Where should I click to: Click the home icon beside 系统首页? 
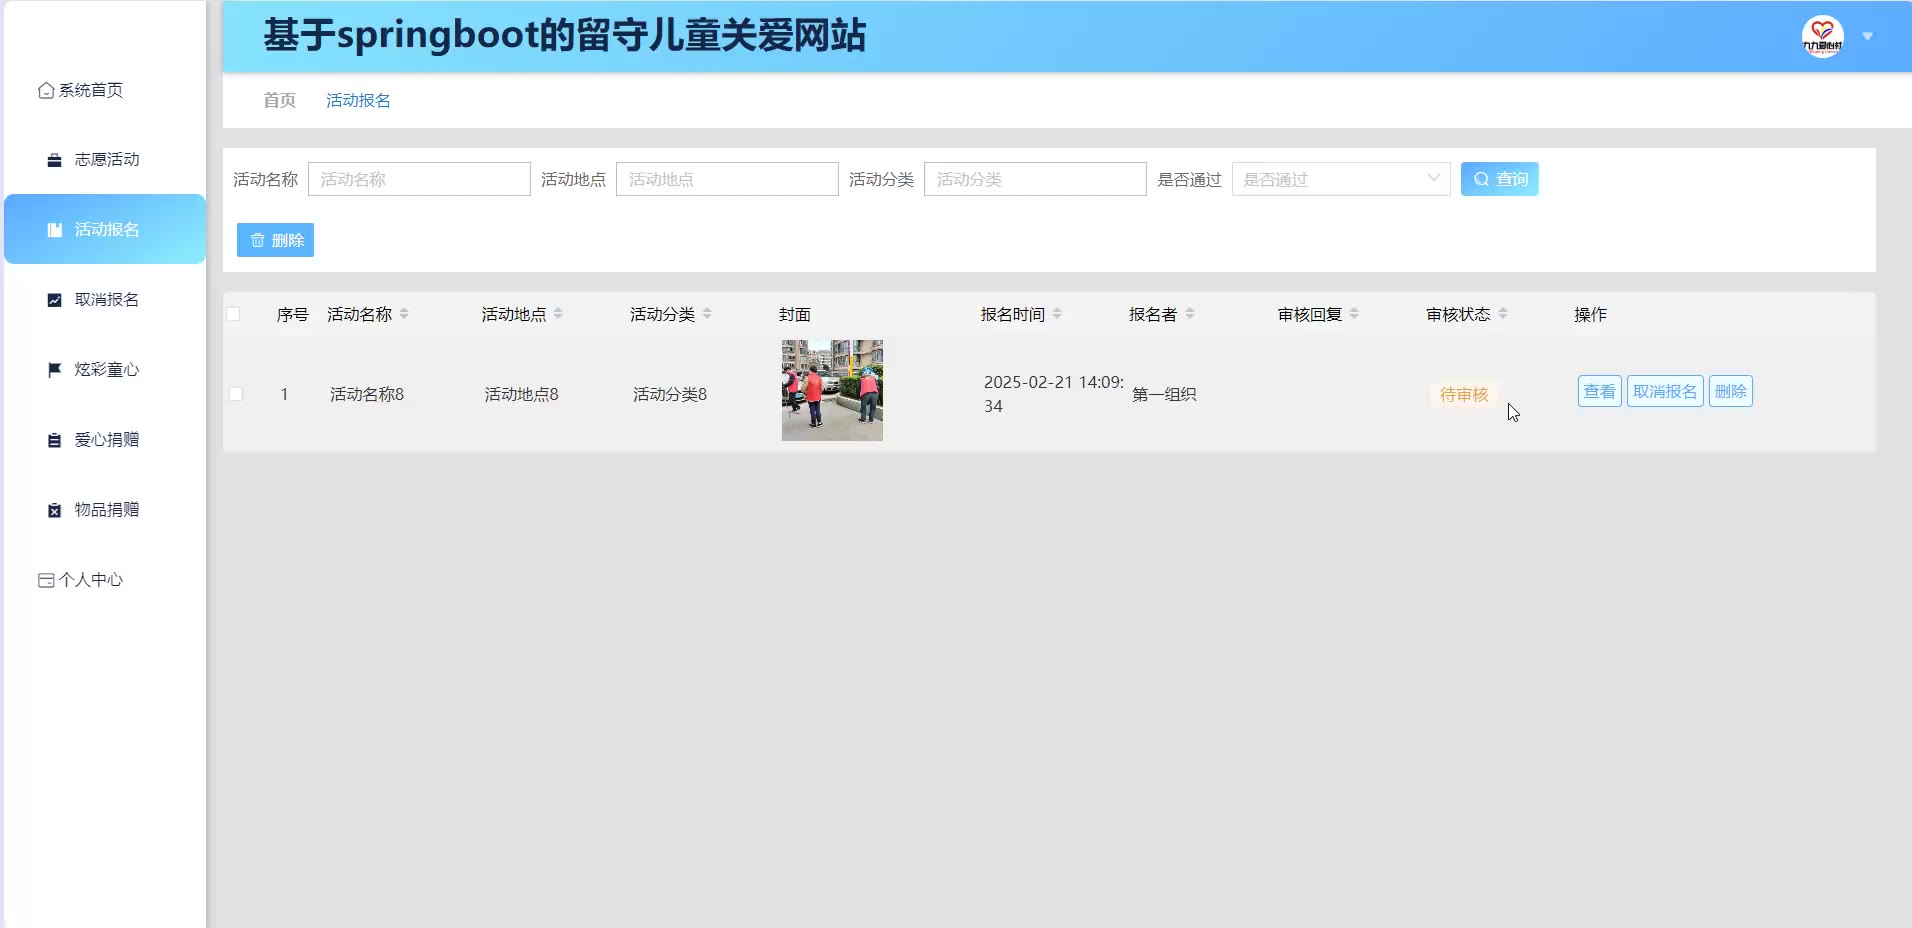(46, 91)
